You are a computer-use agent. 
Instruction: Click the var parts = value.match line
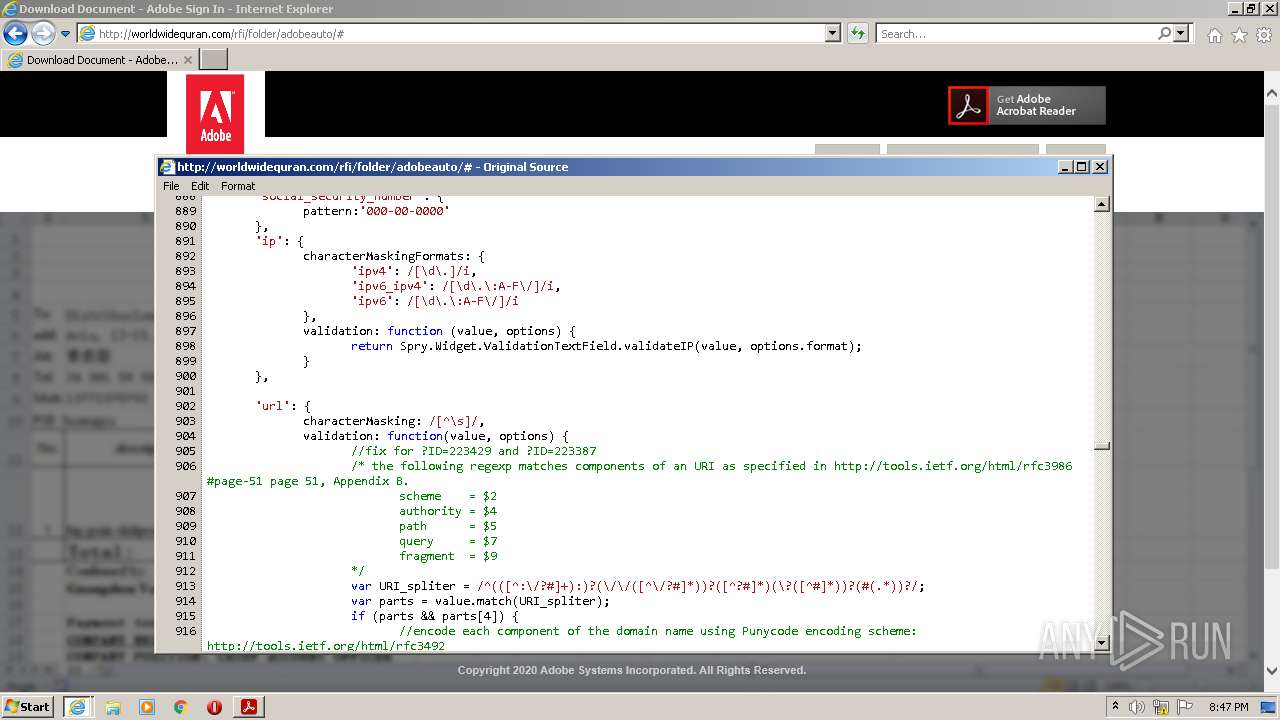[480, 601]
